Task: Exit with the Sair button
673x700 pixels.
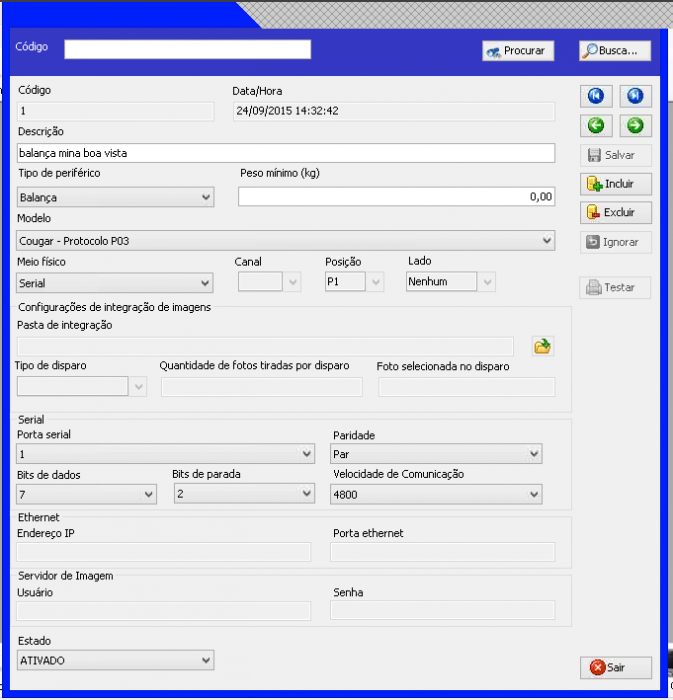Action: coord(615,667)
